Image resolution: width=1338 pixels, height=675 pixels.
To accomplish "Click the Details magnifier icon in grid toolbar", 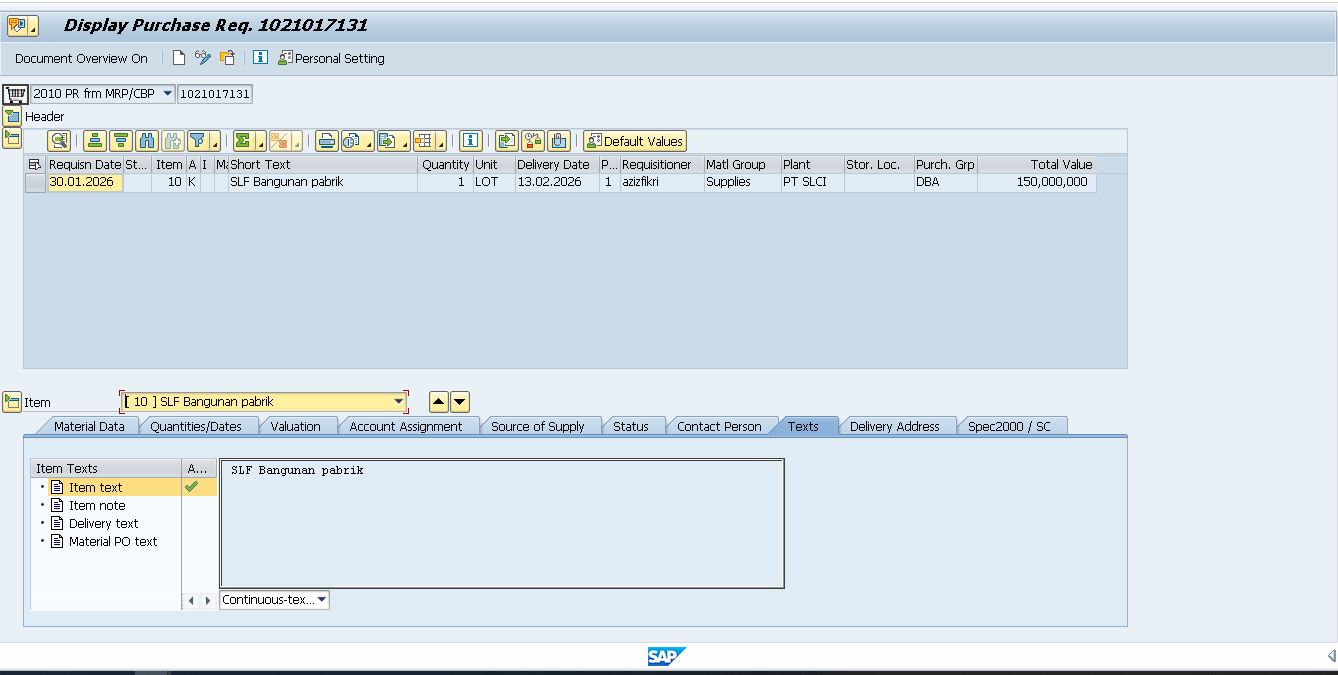I will 59,141.
